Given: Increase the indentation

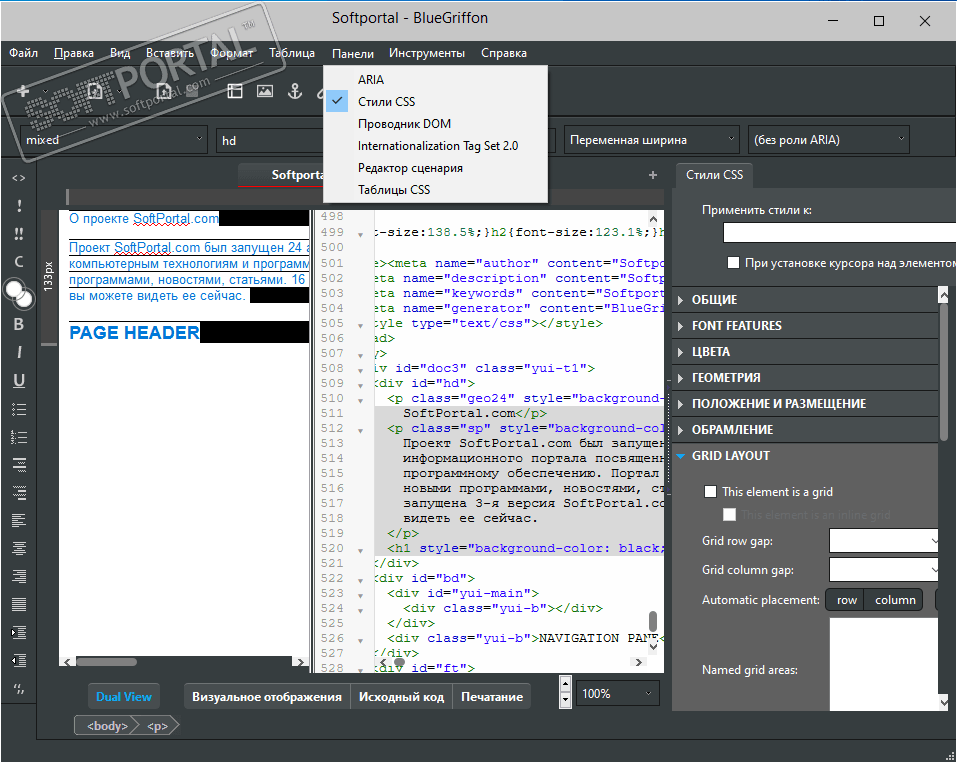Looking at the screenshot, I should coord(19,632).
